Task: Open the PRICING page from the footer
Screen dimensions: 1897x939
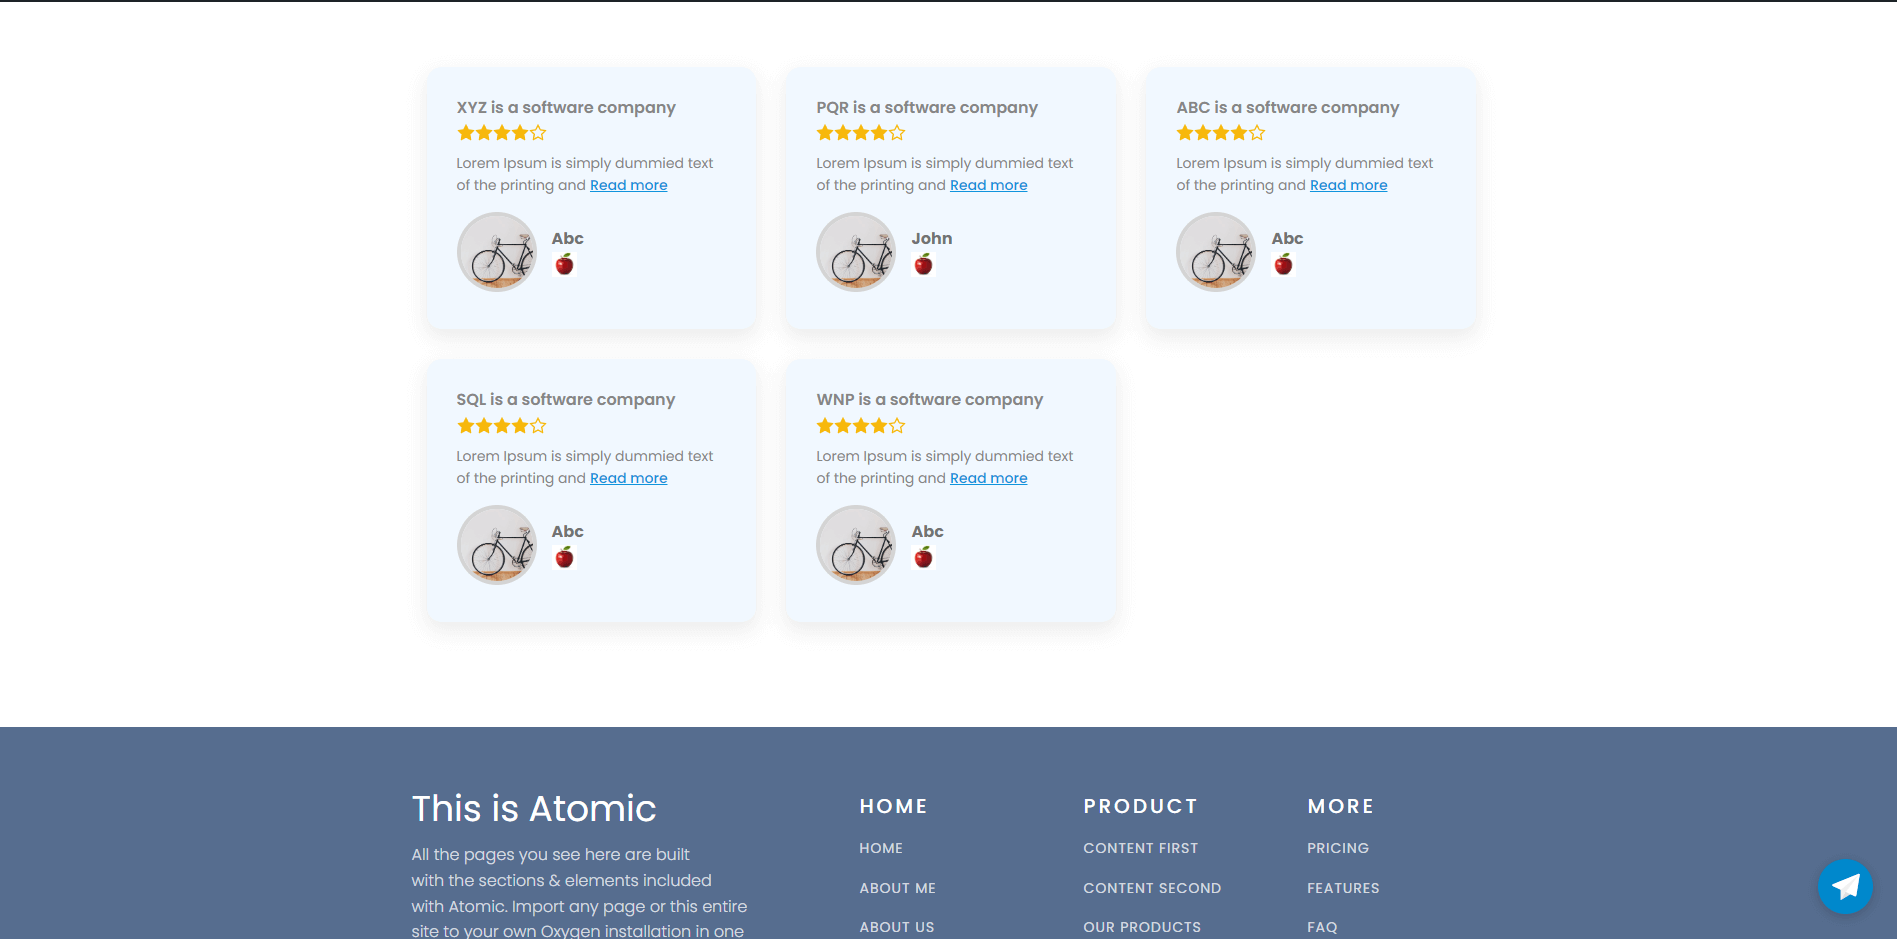Action: pyautogui.click(x=1337, y=848)
